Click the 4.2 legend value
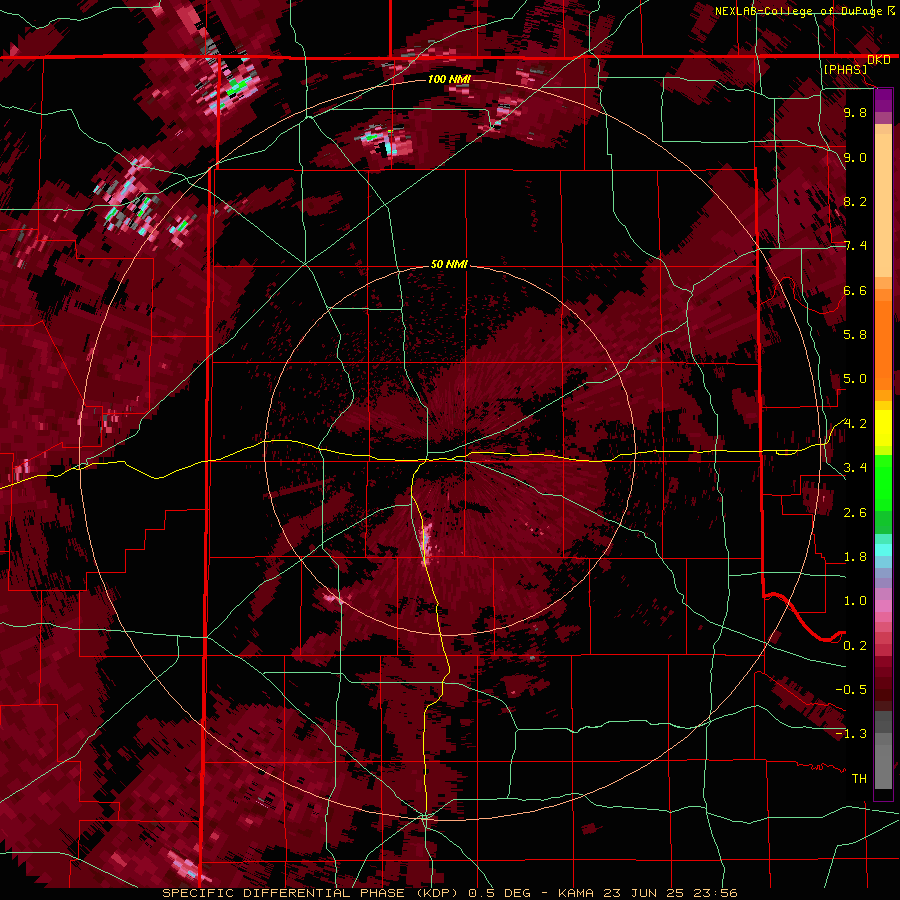This screenshot has width=900, height=900. pyautogui.click(x=855, y=424)
